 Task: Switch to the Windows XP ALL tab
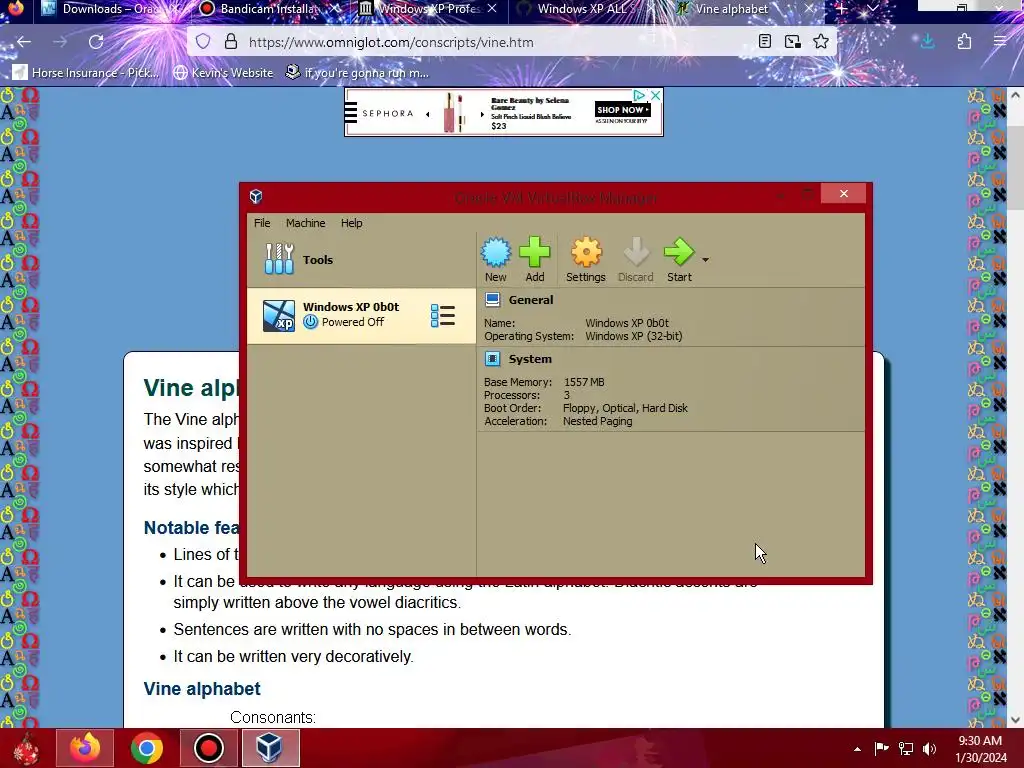pos(586,9)
